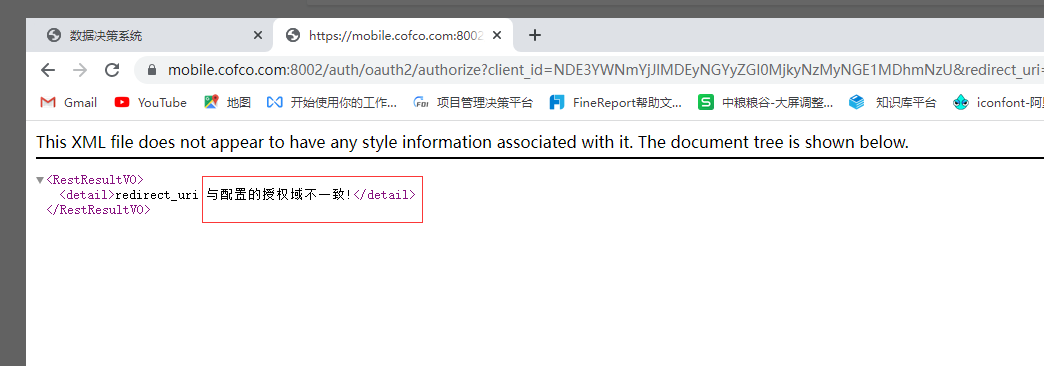Open the 地图 maps bookmark

coord(228,102)
